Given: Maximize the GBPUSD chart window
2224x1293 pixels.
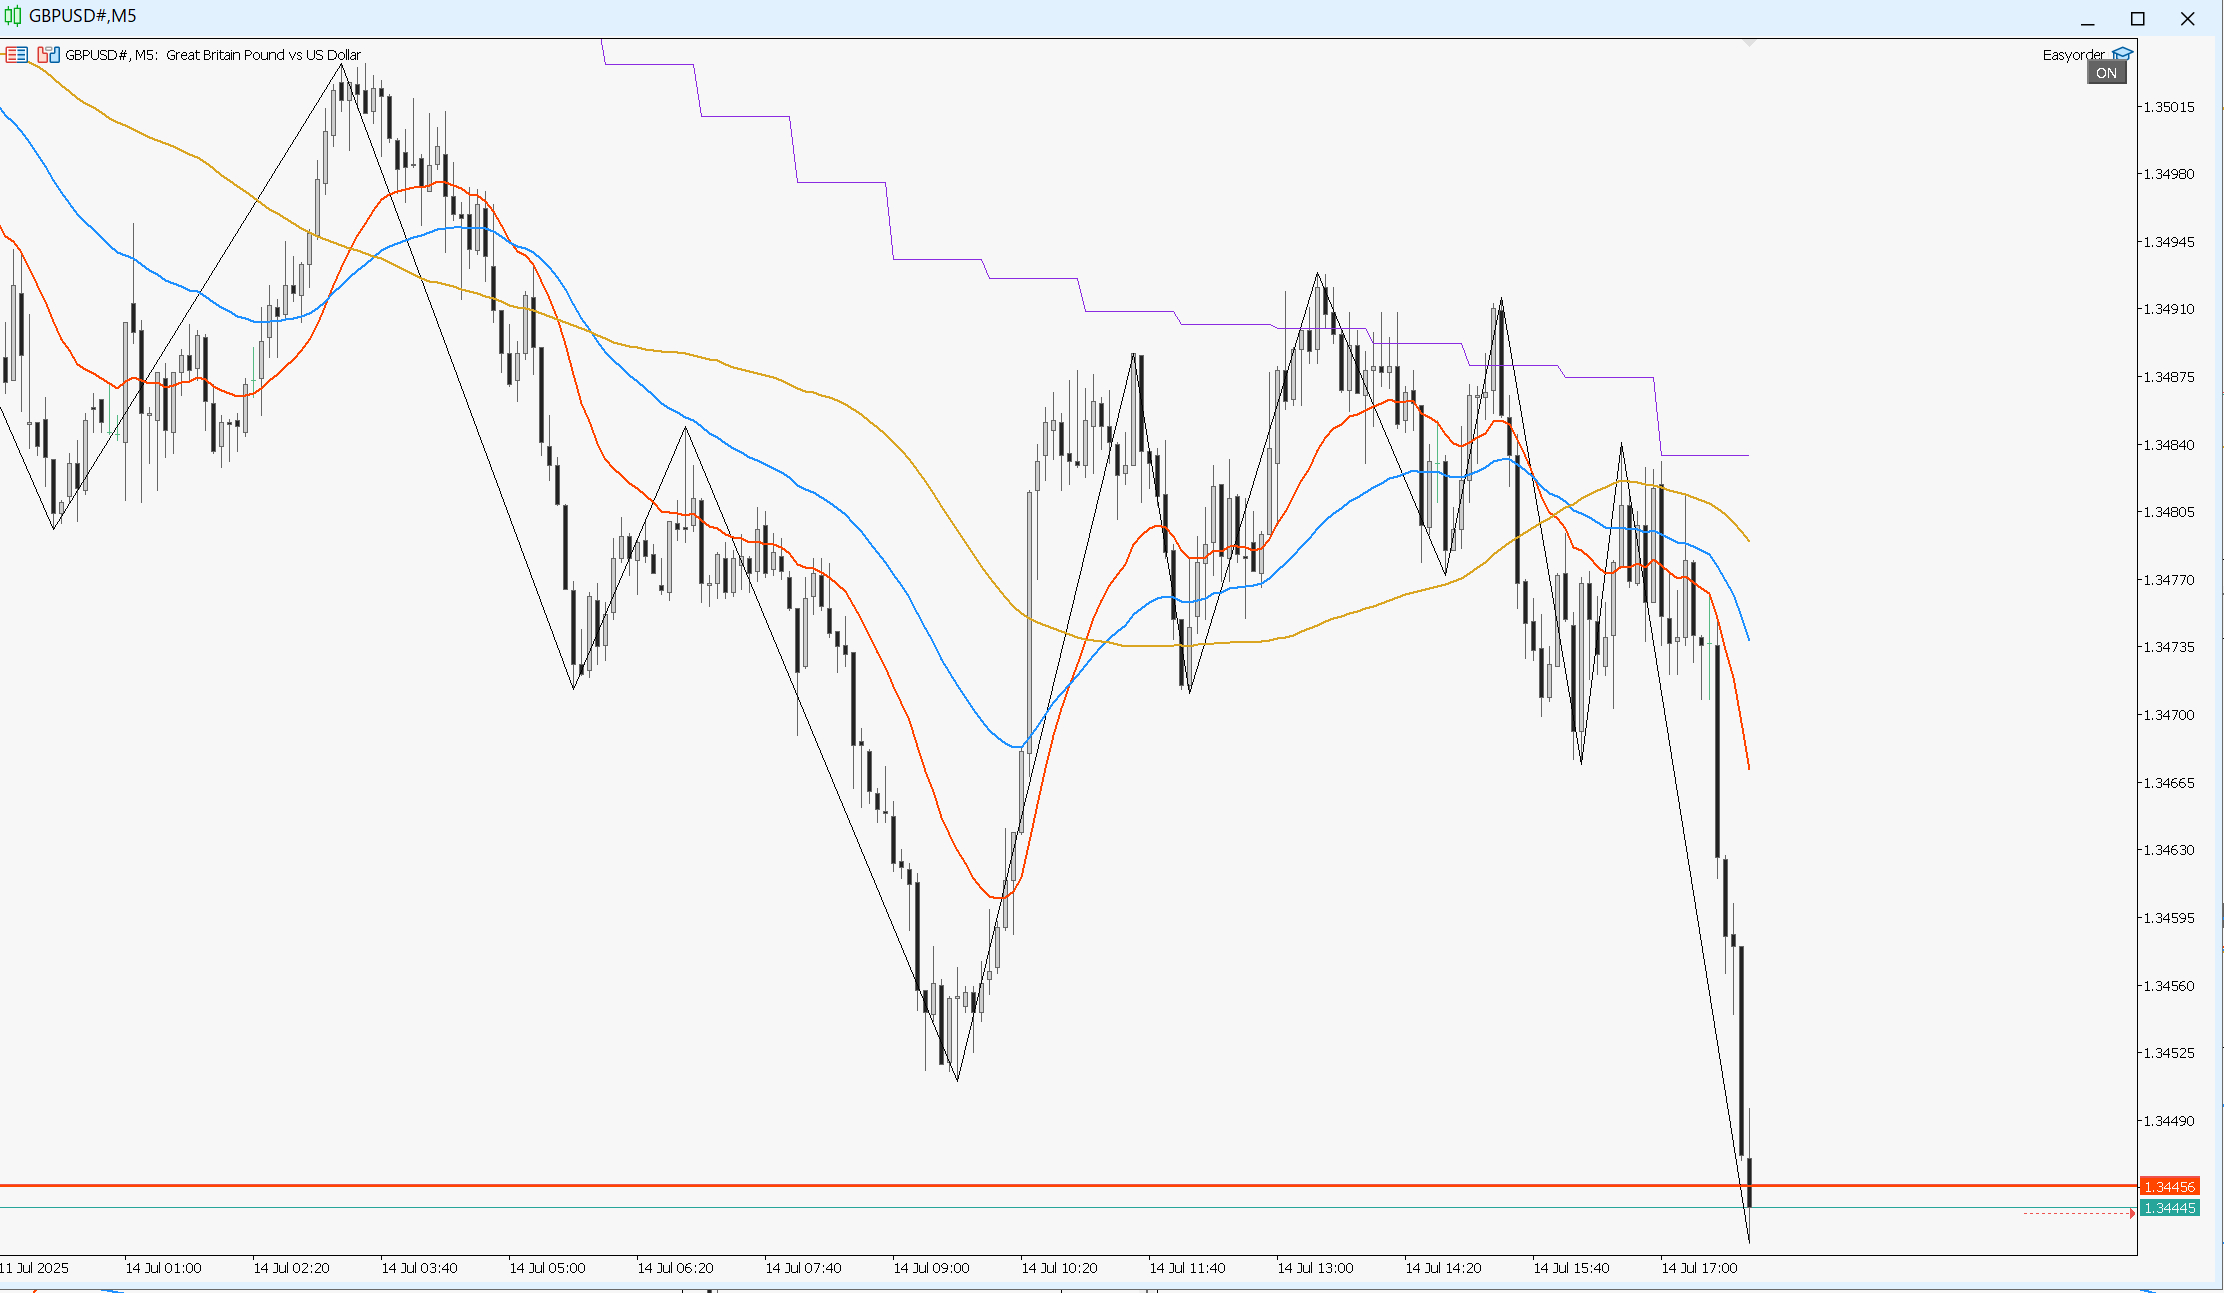Looking at the screenshot, I should (2137, 19).
